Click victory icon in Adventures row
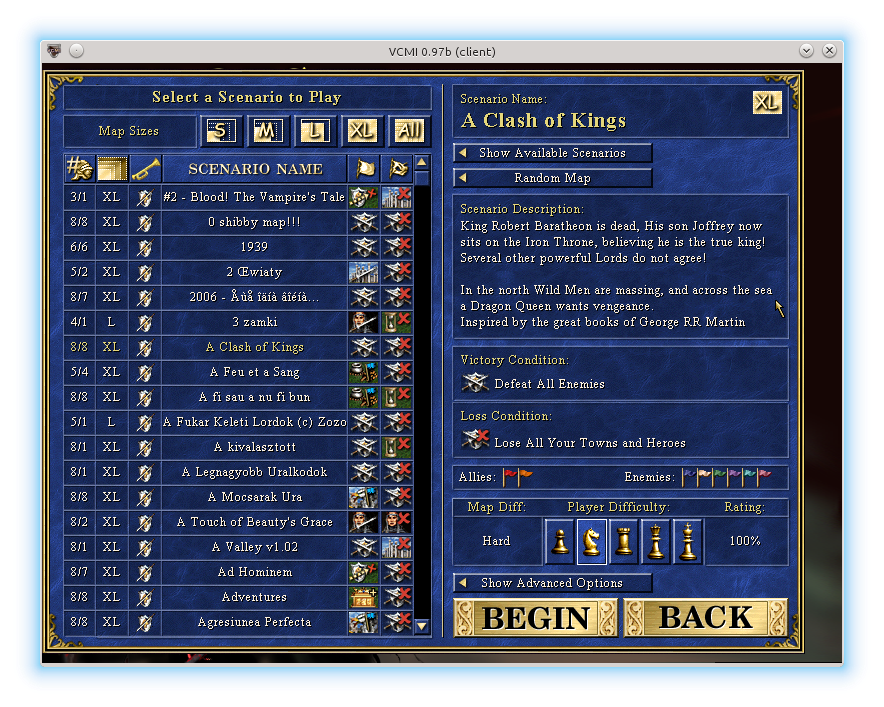 click(x=362, y=597)
